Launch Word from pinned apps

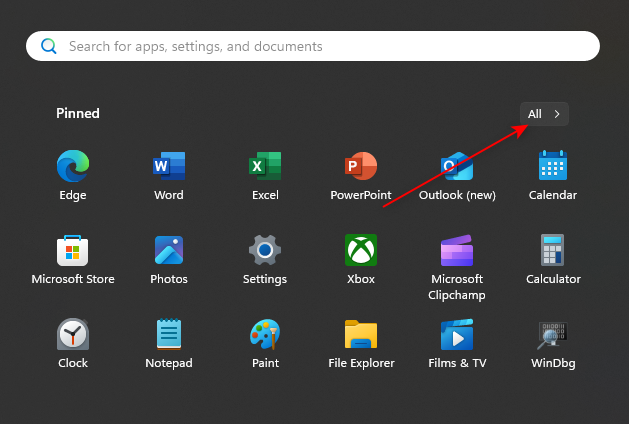169,166
